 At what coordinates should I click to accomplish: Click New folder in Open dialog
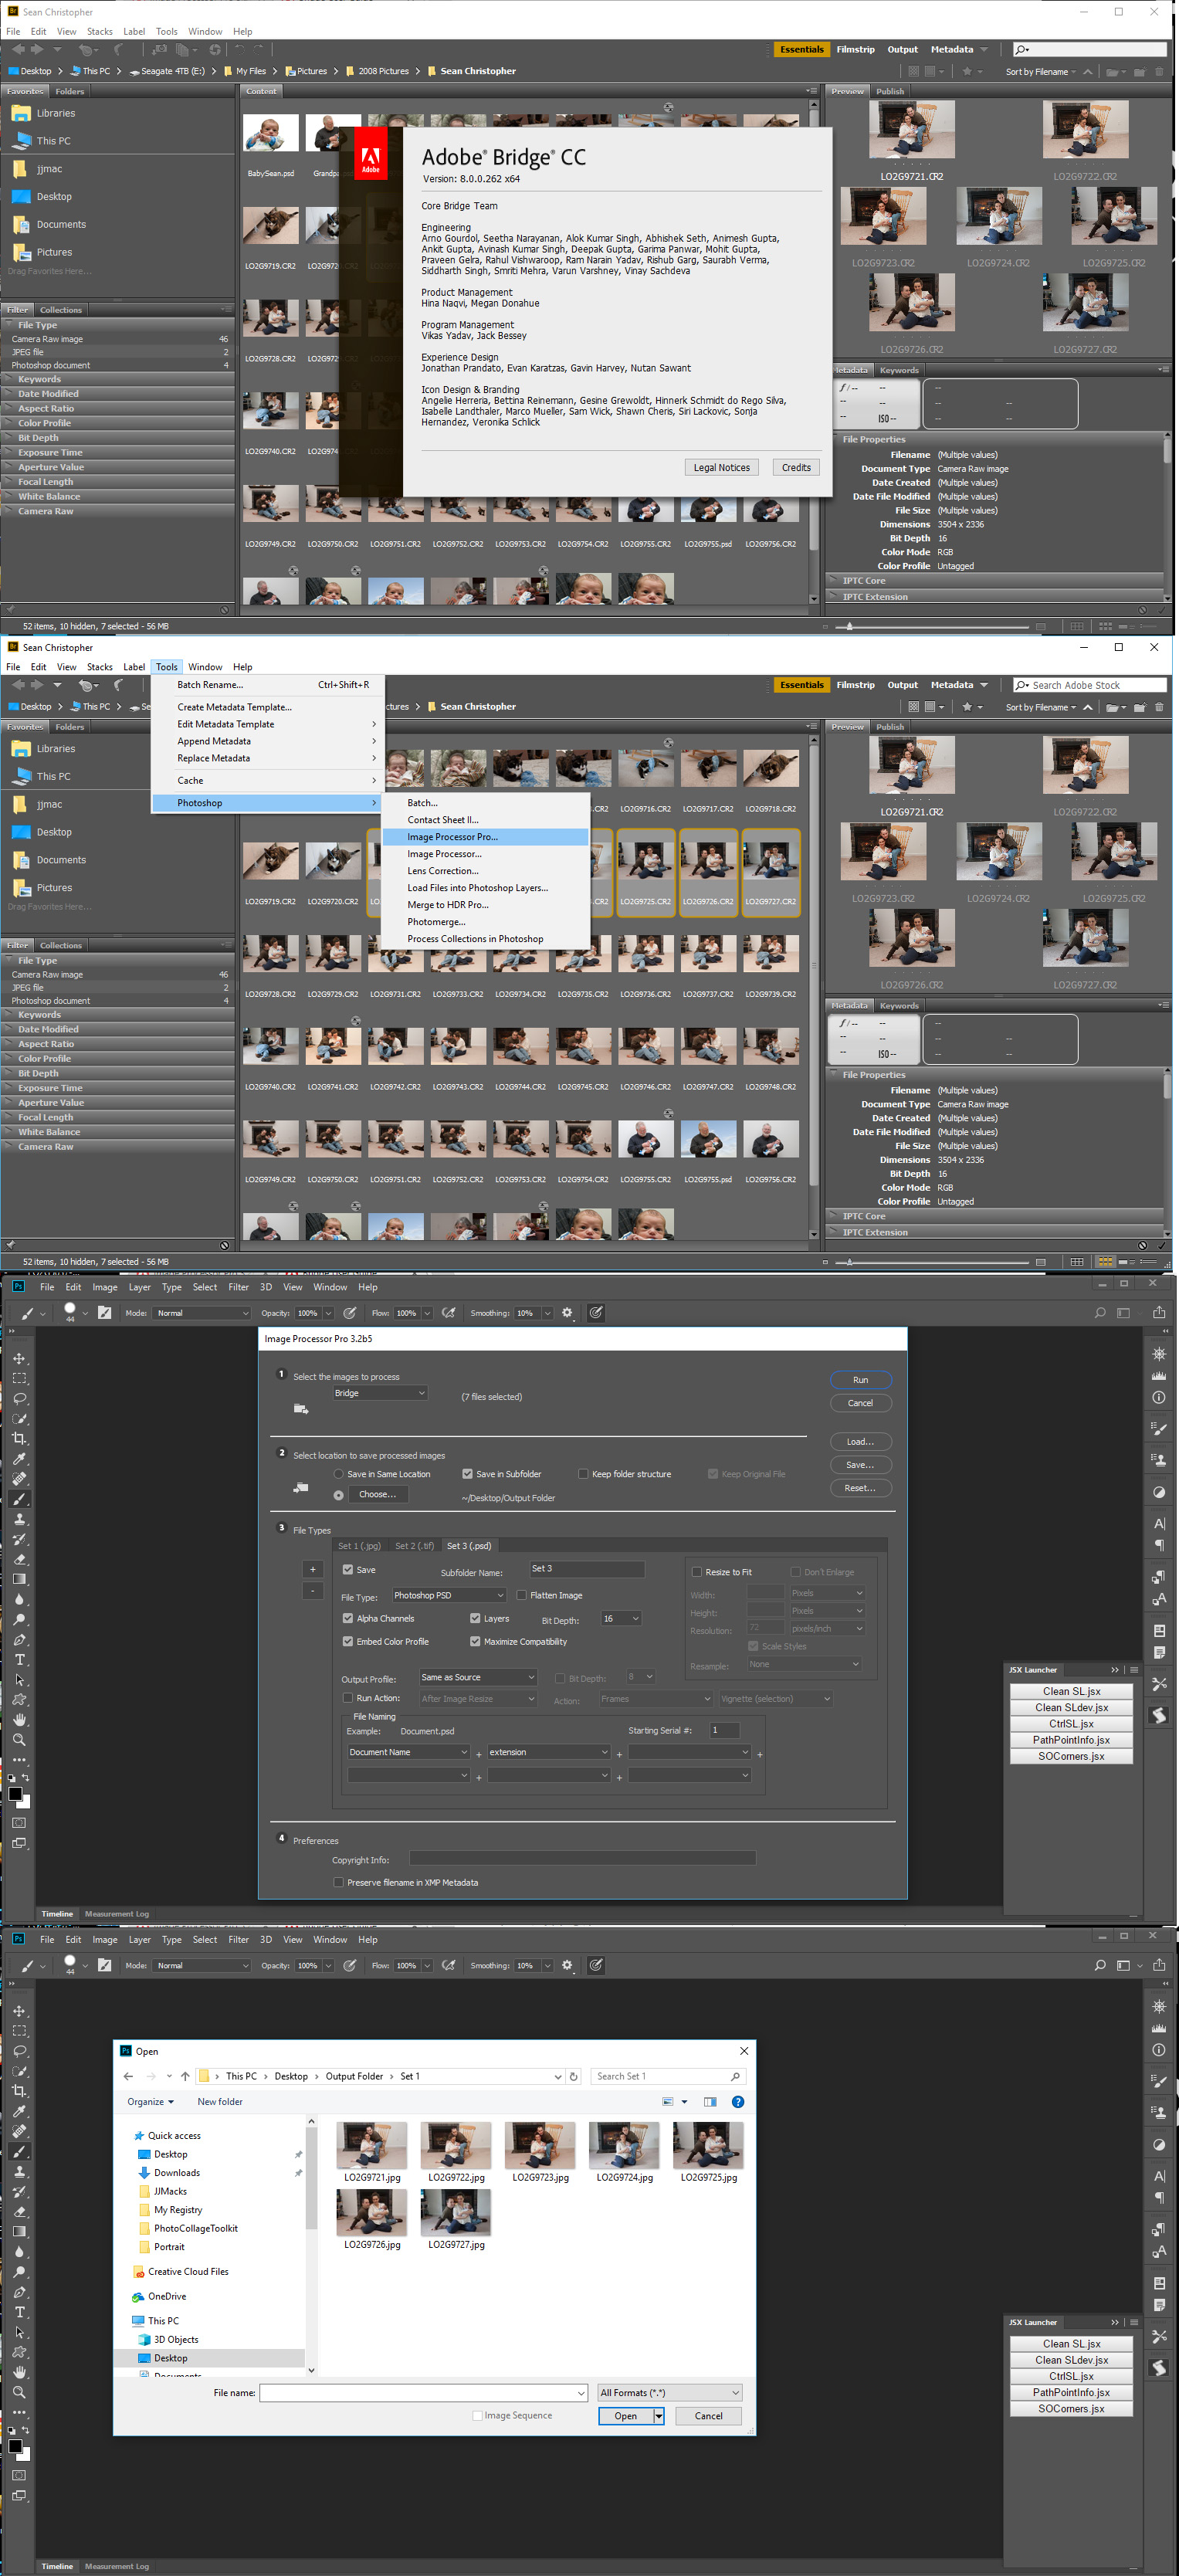(220, 2101)
